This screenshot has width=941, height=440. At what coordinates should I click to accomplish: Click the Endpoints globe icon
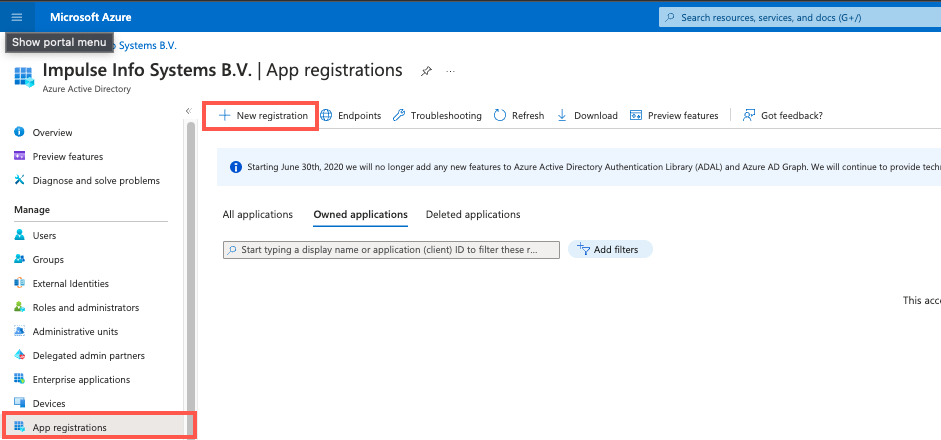click(x=326, y=115)
